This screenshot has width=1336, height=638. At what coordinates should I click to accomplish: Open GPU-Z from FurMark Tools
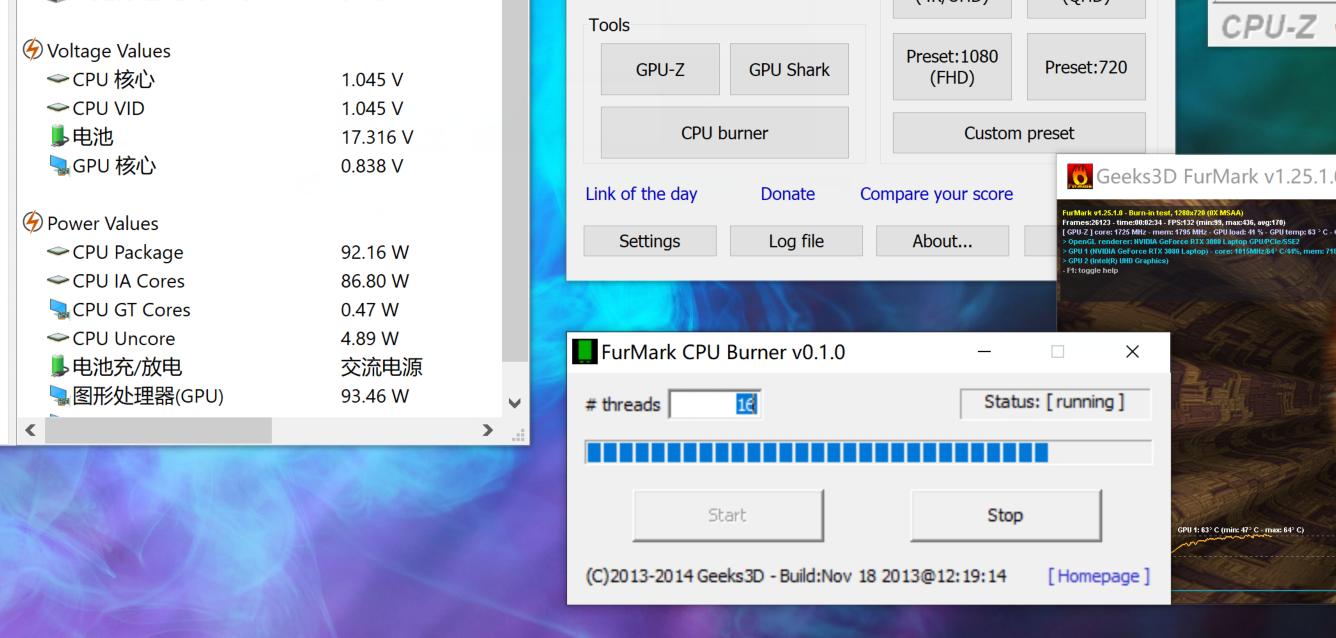660,69
